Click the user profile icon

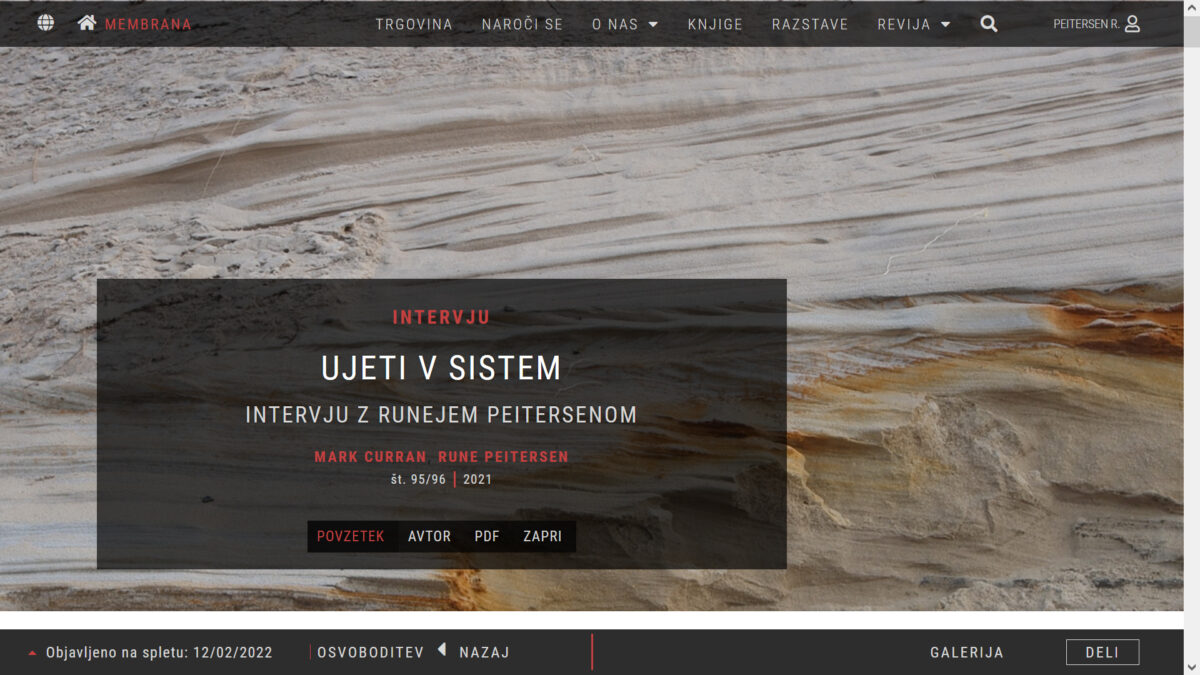click(1132, 24)
